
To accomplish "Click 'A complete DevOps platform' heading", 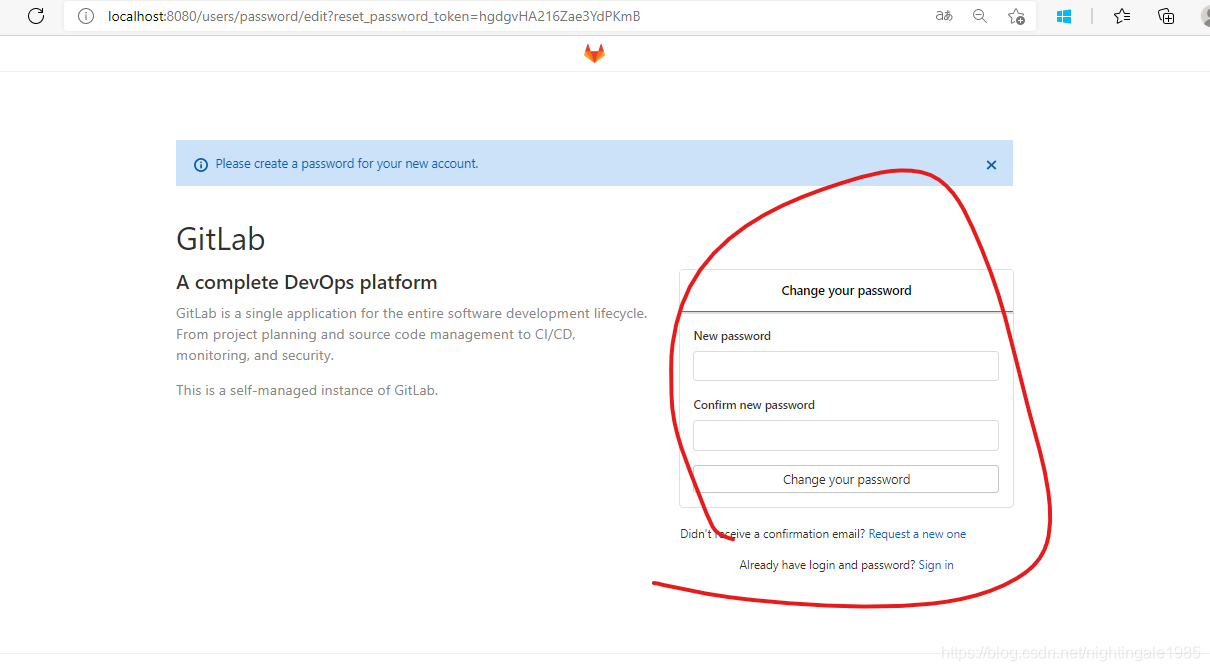I will click(x=307, y=282).
